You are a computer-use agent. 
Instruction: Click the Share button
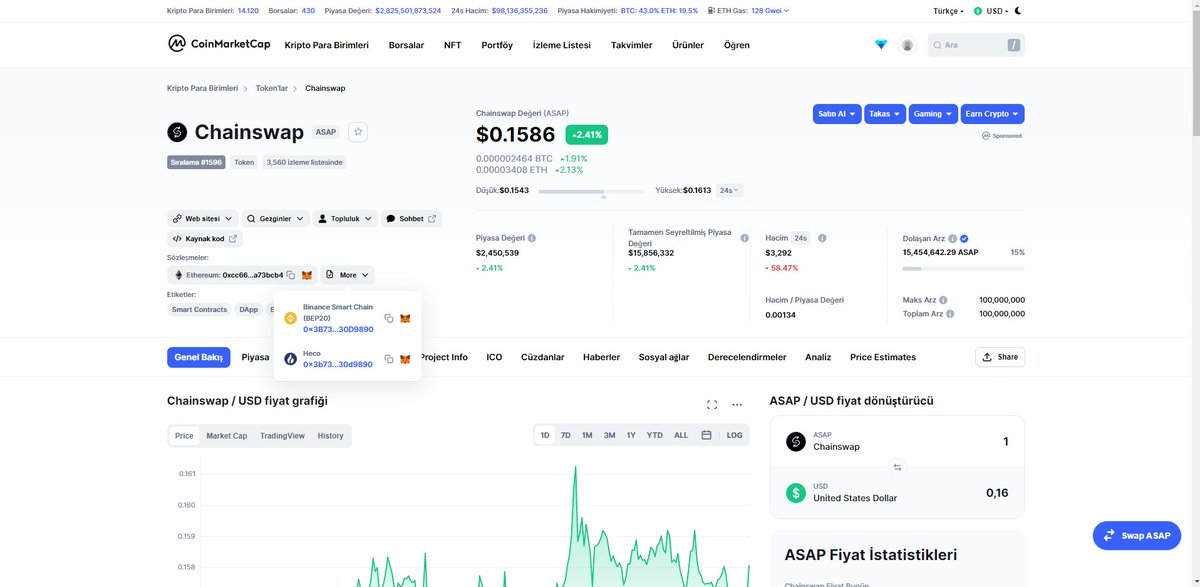(x=1000, y=357)
